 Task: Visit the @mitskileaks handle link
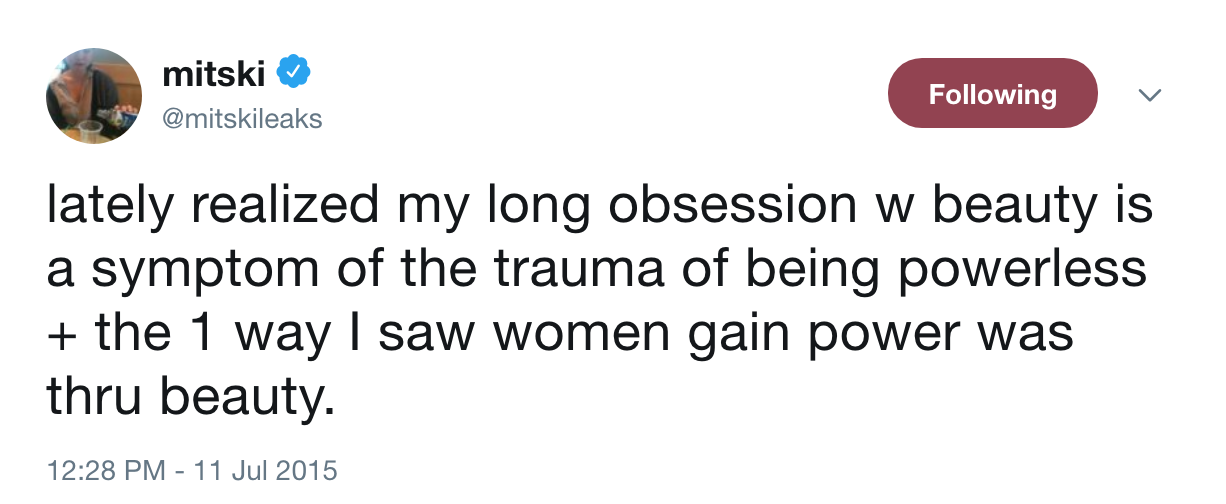coord(241,119)
